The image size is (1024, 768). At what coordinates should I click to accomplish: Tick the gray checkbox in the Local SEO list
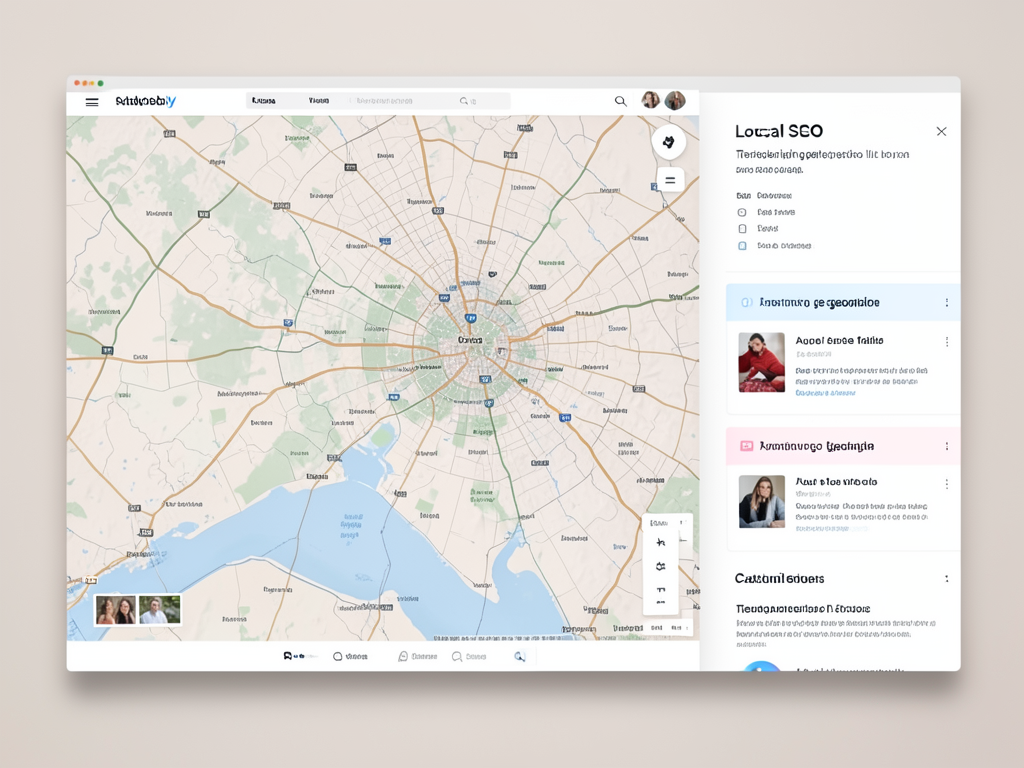[x=742, y=229]
